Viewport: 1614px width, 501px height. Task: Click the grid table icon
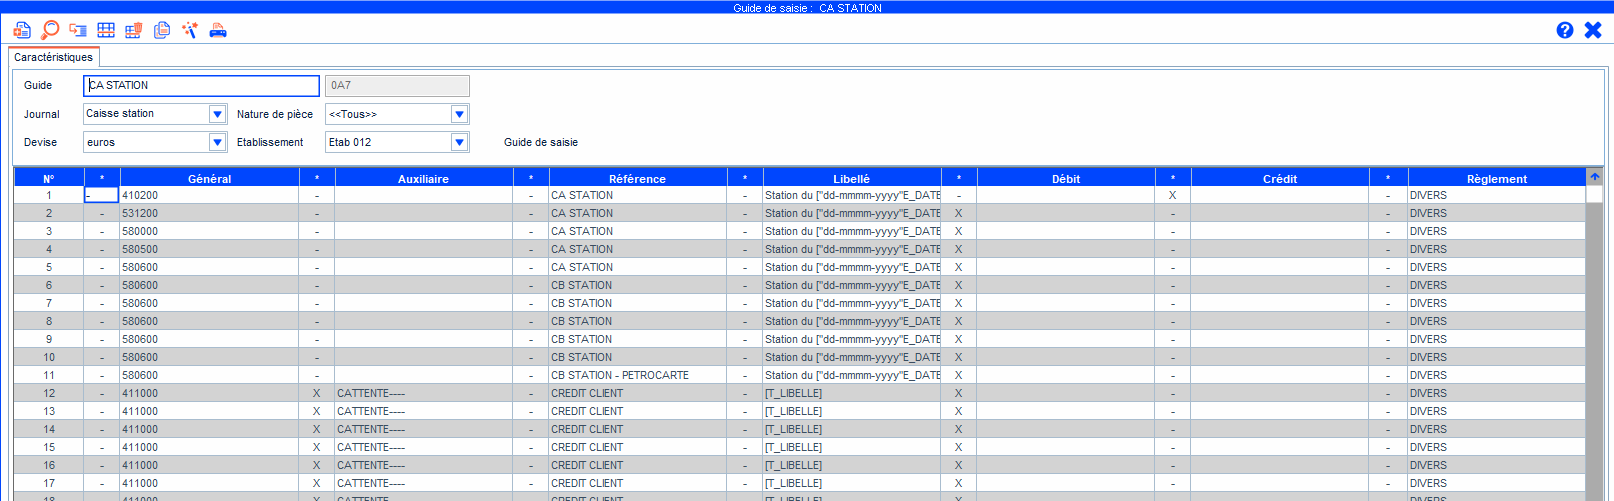click(x=106, y=30)
